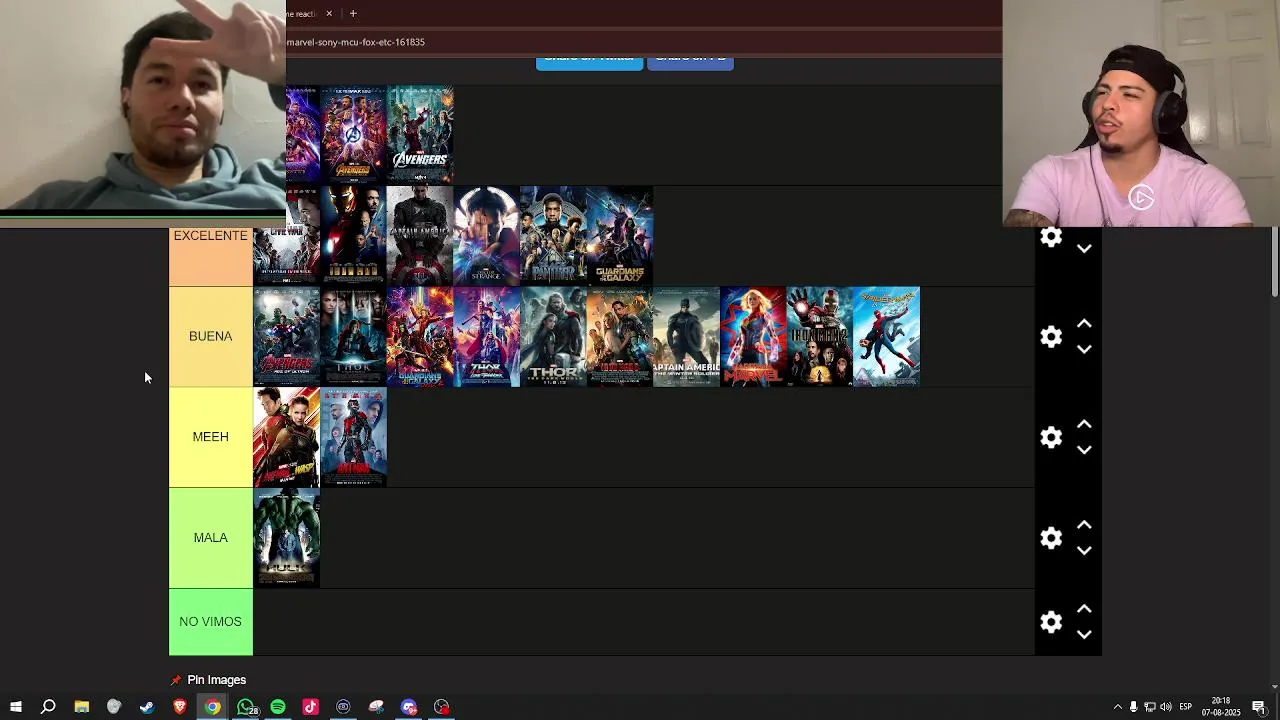Close the current browser tab
The image size is (1280, 720).
(x=329, y=14)
